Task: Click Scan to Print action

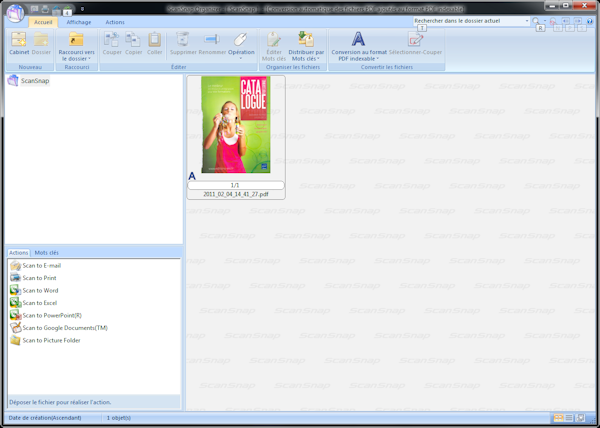Action: [40, 278]
